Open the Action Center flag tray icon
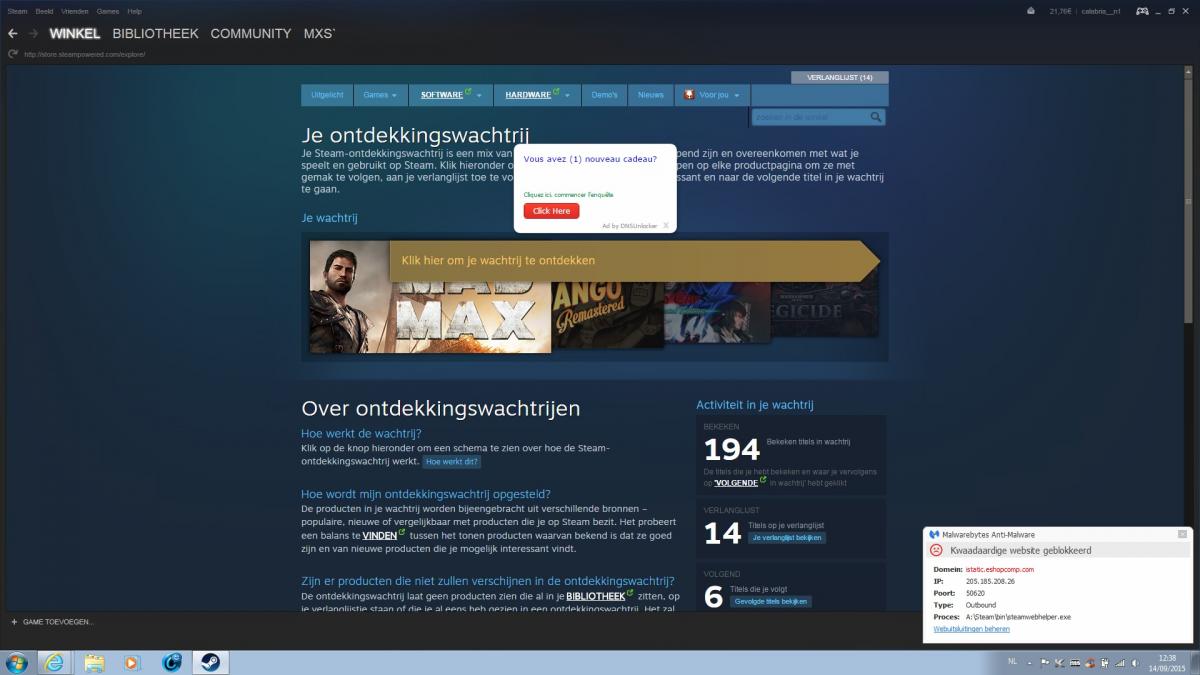Image resolution: width=1200 pixels, height=675 pixels. point(1045,662)
